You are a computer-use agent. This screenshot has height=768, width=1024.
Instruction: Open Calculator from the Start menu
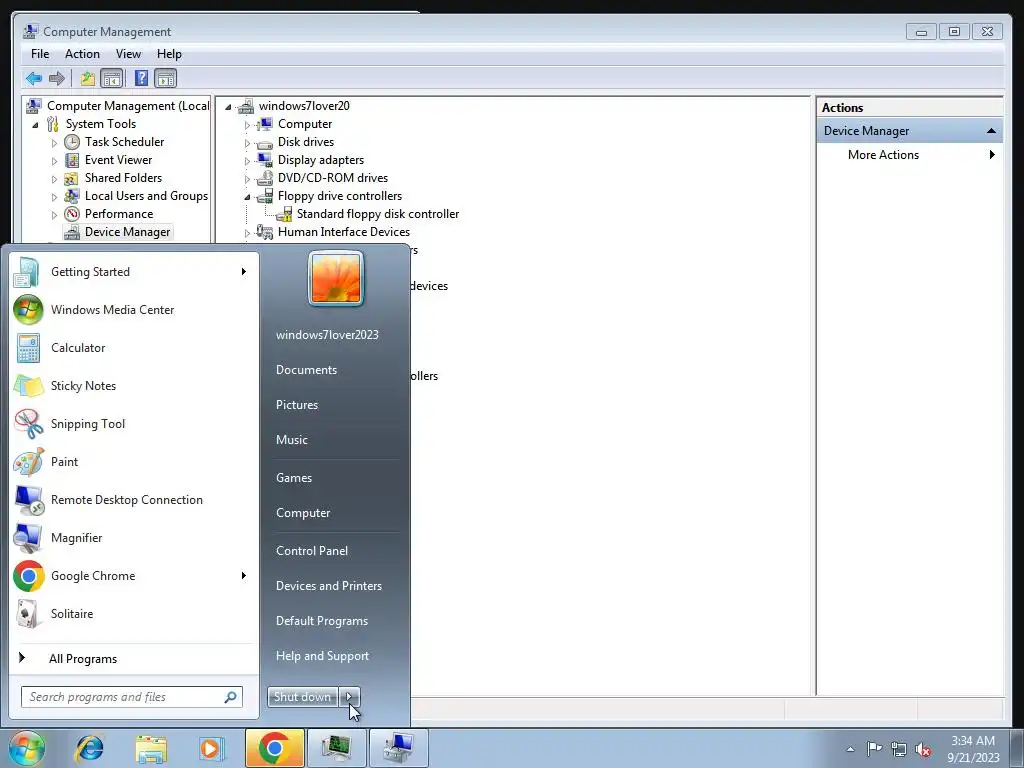pos(133,347)
